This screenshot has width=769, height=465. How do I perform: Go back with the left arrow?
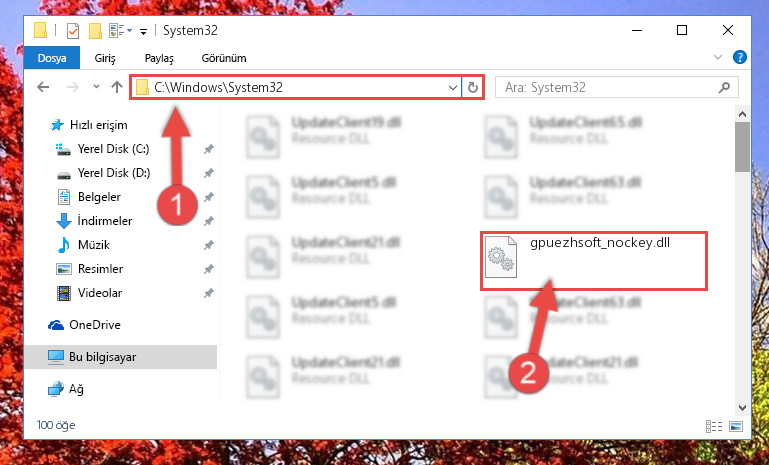(43, 87)
